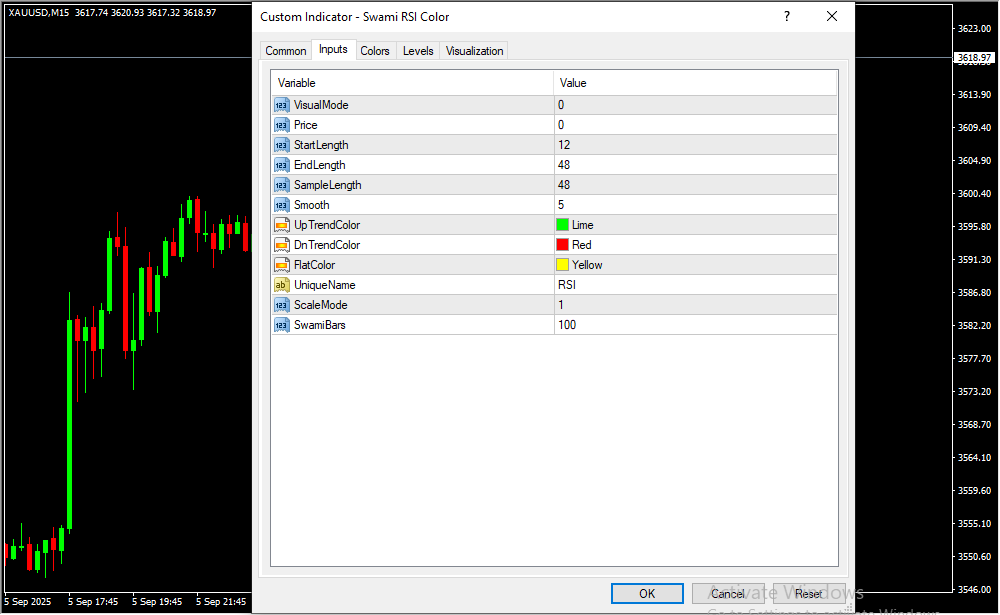
Task: Click the help question mark button
Action: pyautogui.click(x=787, y=16)
